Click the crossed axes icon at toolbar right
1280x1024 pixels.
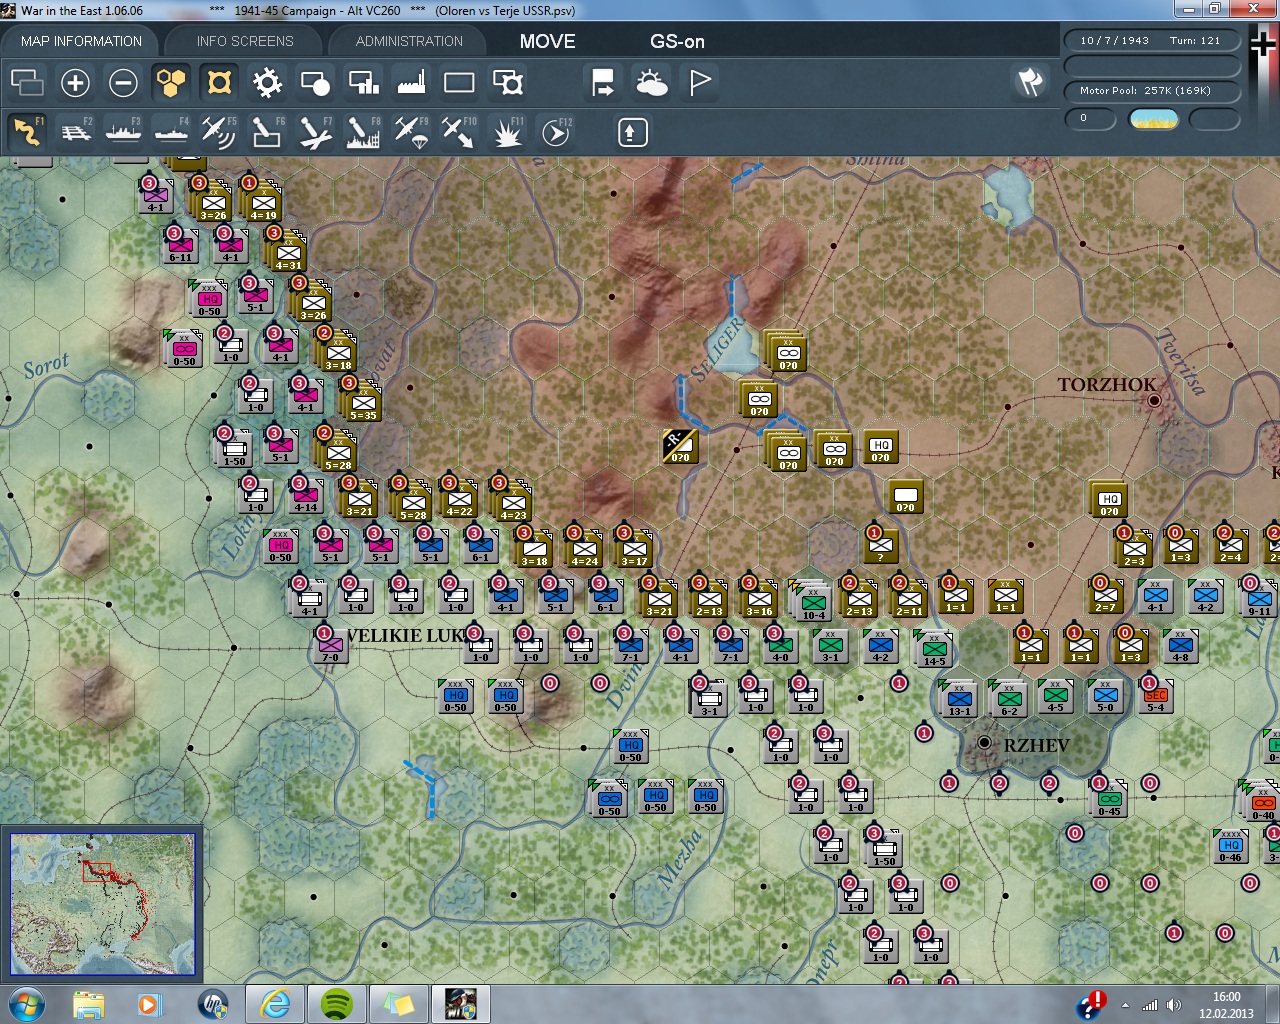coord(1030,82)
